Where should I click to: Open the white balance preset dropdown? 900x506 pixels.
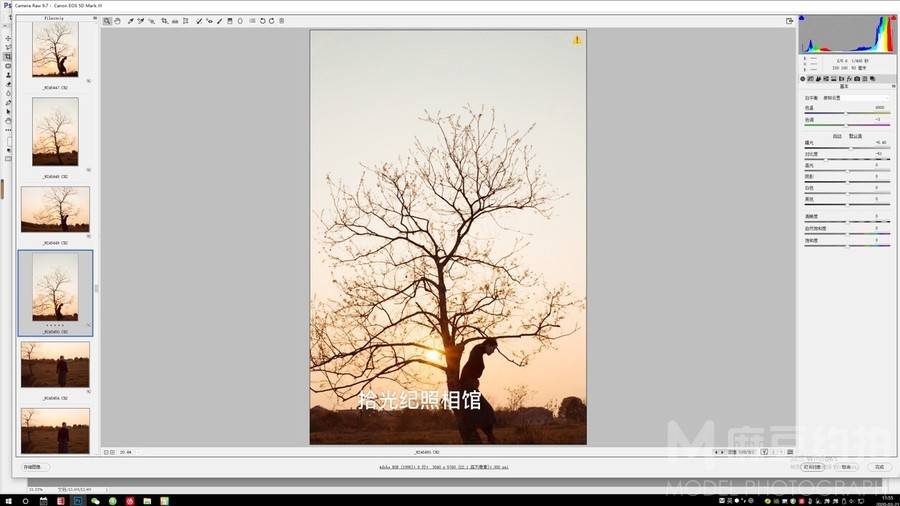pyautogui.click(x=855, y=98)
